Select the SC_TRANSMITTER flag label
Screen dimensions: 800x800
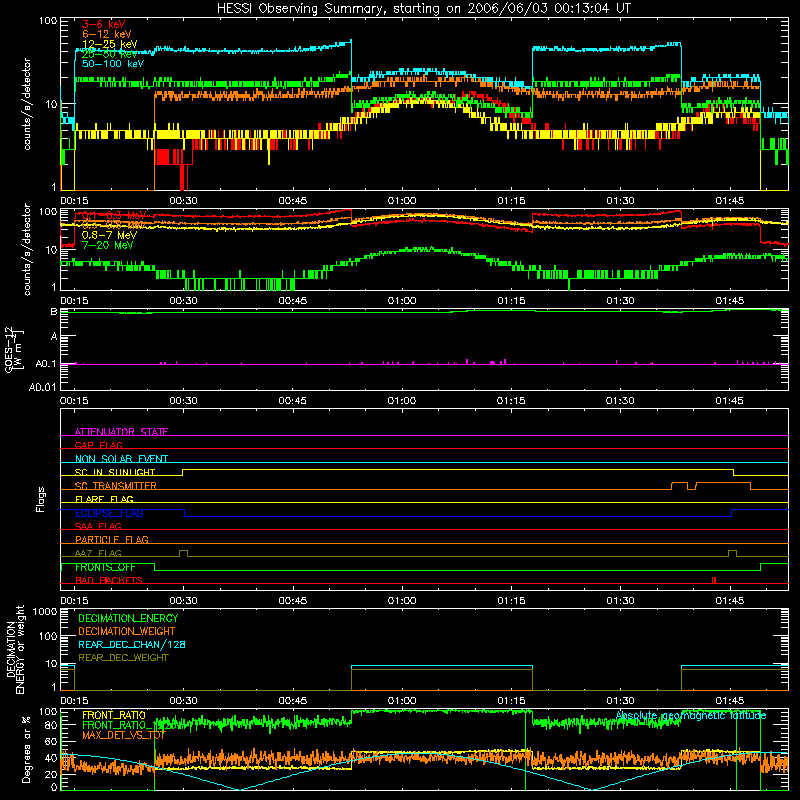click(x=116, y=486)
